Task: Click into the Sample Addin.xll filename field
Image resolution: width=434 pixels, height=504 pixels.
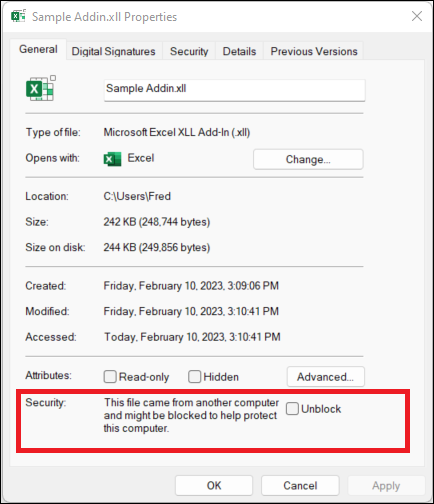Action: point(235,90)
